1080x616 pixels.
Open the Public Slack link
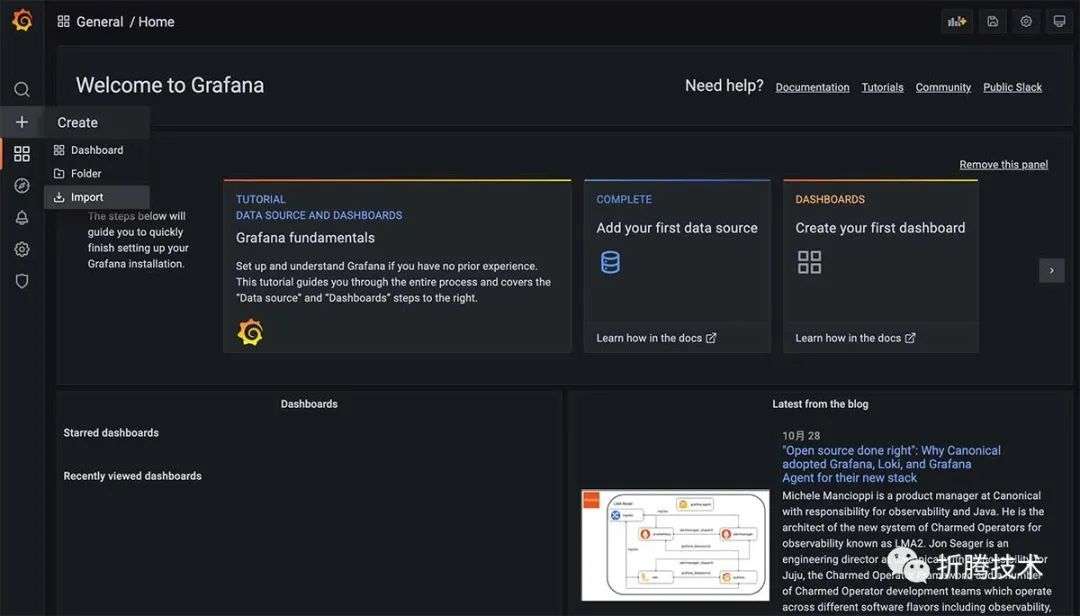1012,88
